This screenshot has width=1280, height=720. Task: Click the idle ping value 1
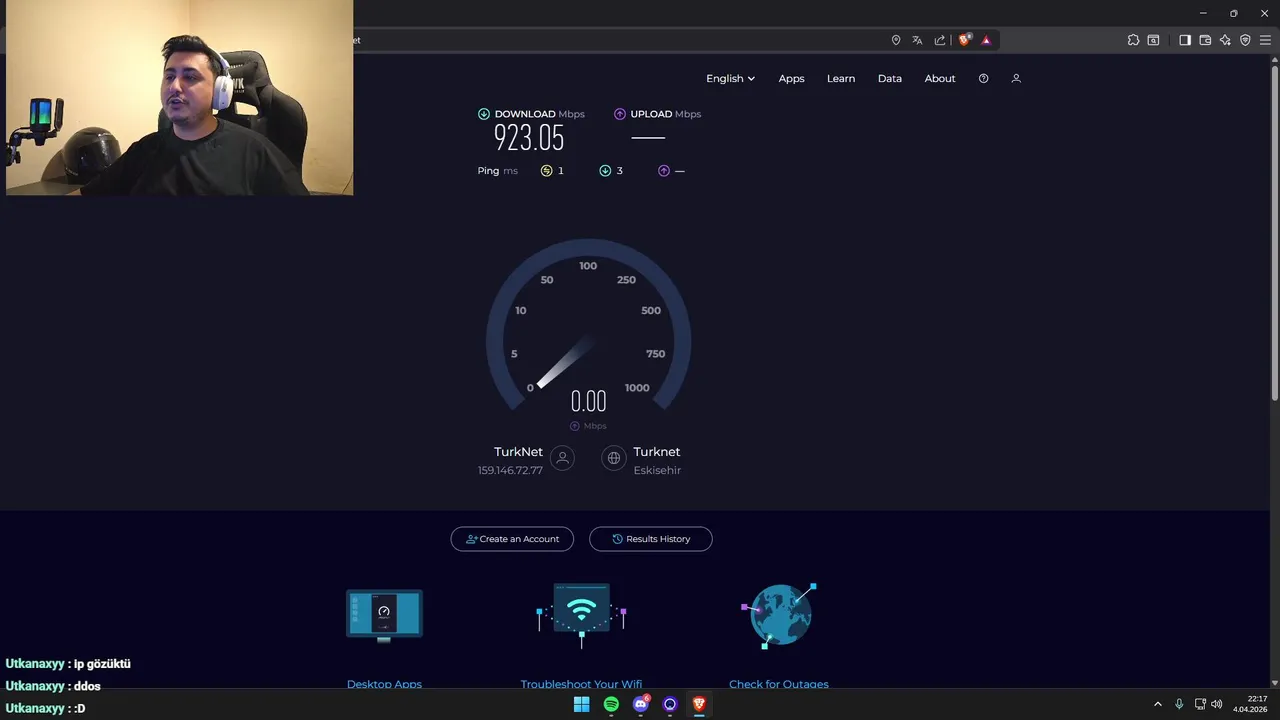point(560,171)
